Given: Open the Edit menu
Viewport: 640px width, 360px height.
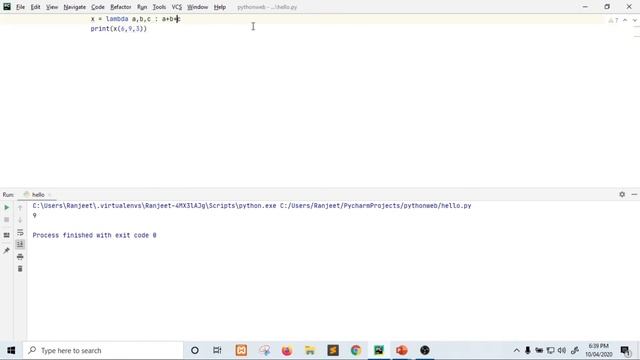Looking at the screenshot, I should click(36, 7).
